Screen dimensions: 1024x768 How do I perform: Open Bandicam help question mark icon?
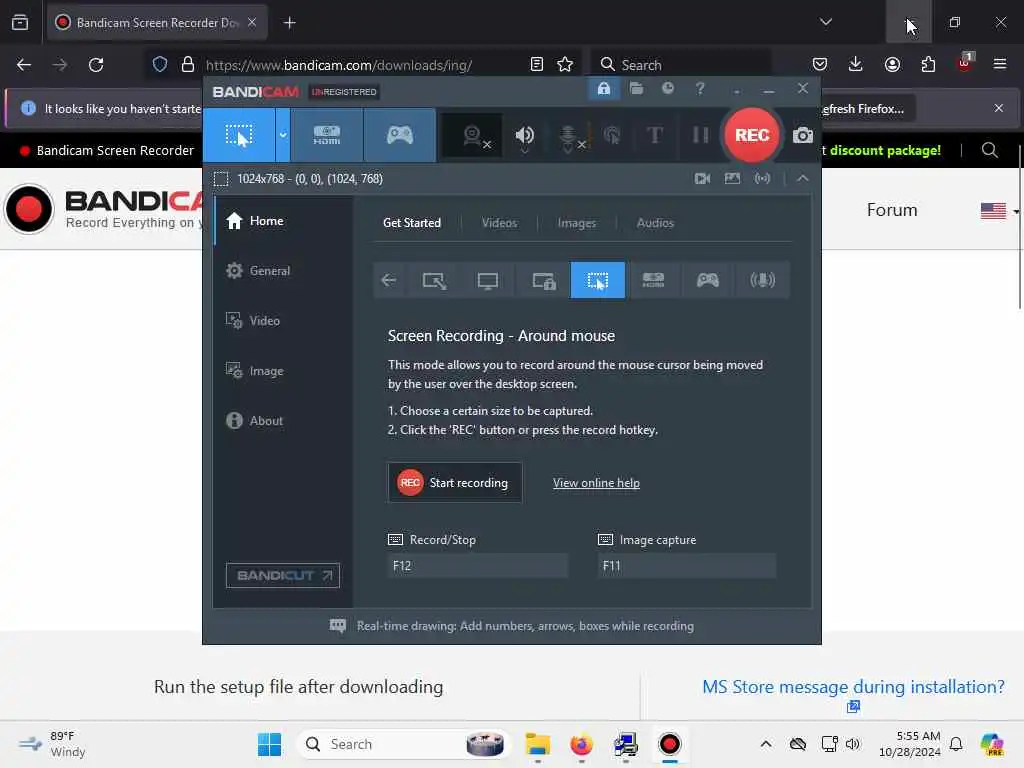[699, 88]
